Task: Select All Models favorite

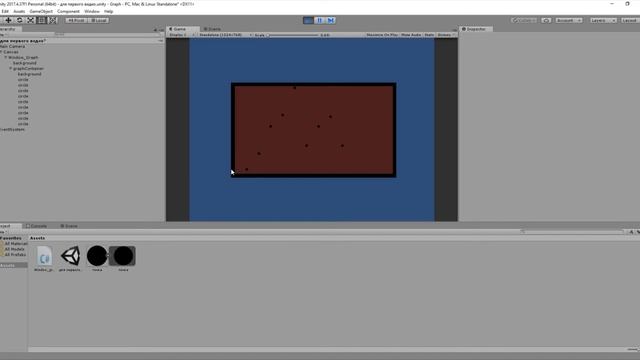Action: click(x=14, y=249)
